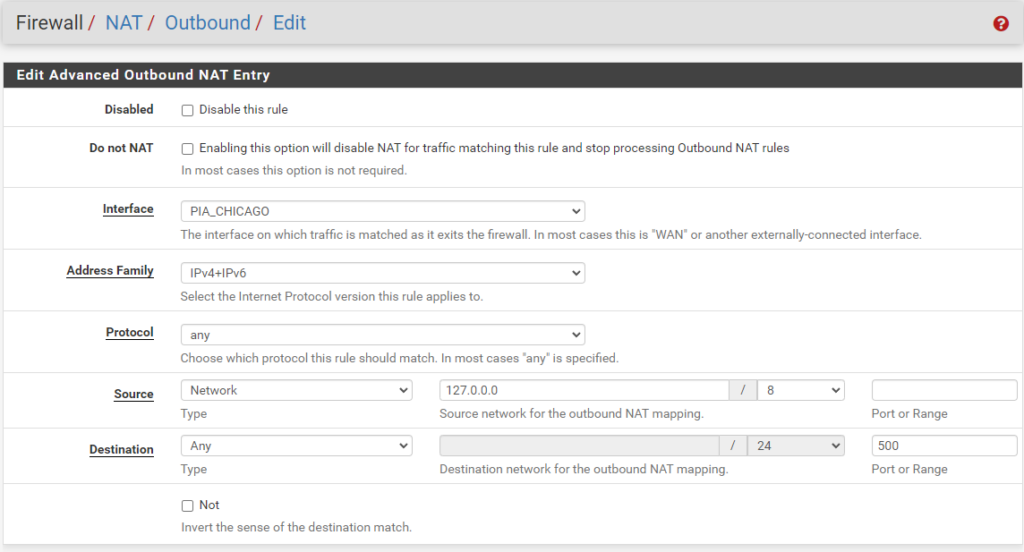Navigate to NAT breadcrumb link

[x=124, y=23]
